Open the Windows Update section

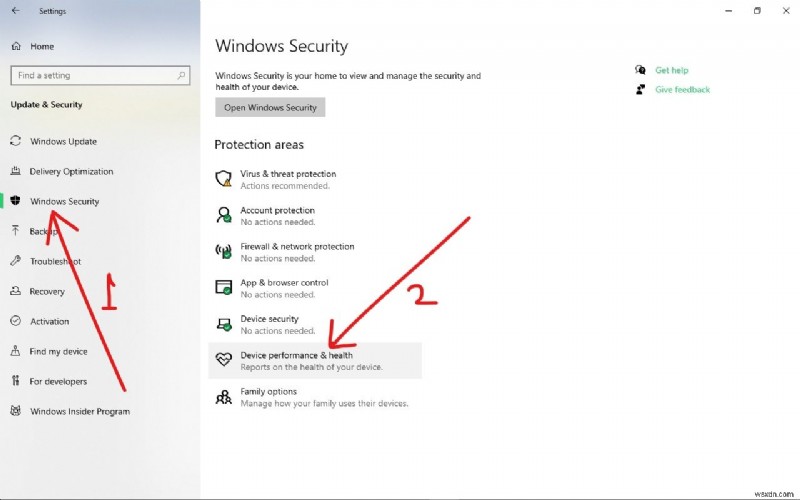coord(63,141)
